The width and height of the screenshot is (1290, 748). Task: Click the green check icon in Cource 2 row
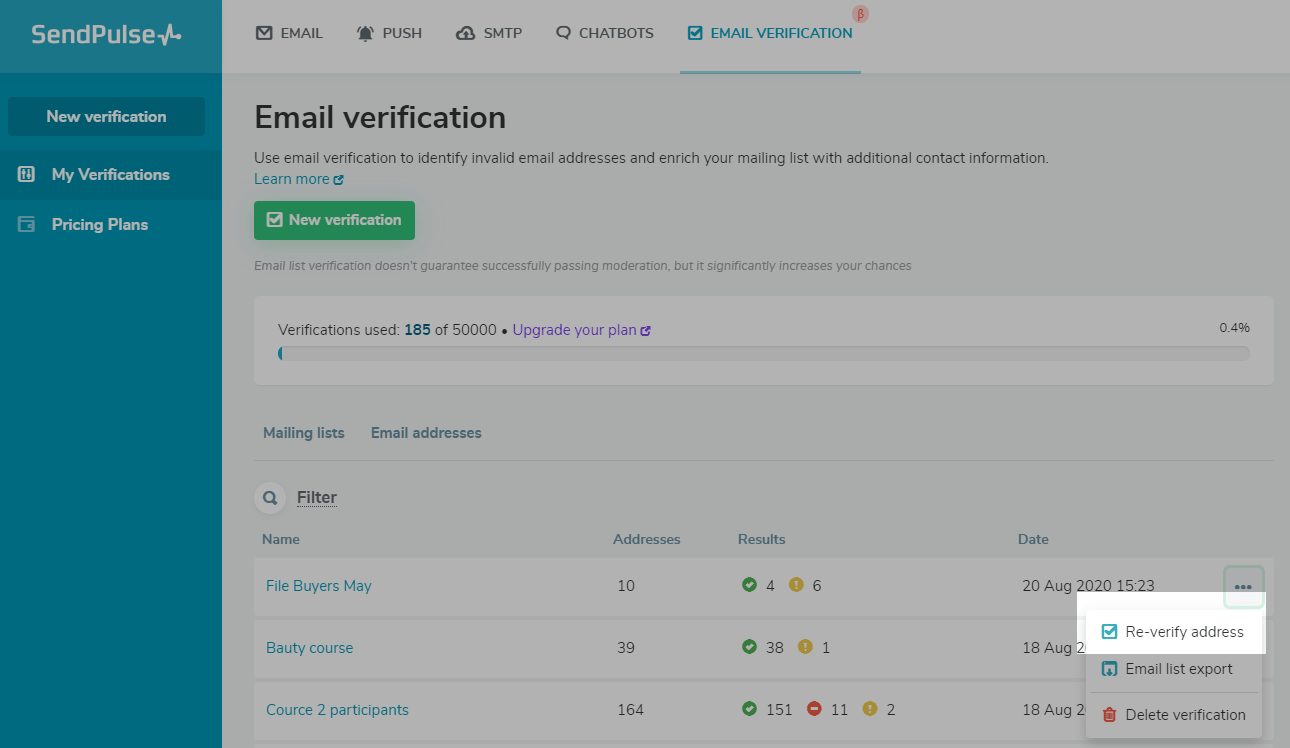pyautogui.click(x=749, y=709)
